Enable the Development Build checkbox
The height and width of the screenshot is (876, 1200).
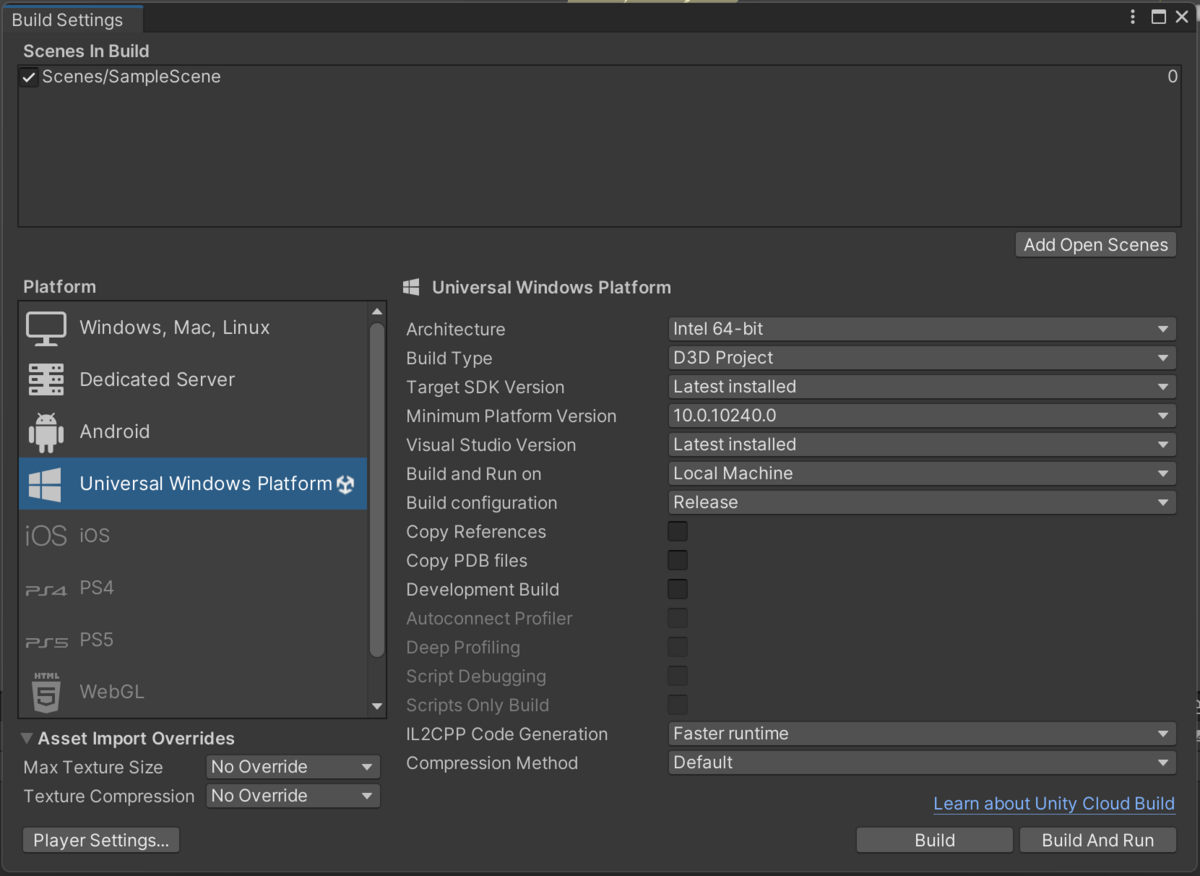[x=678, y=589]
